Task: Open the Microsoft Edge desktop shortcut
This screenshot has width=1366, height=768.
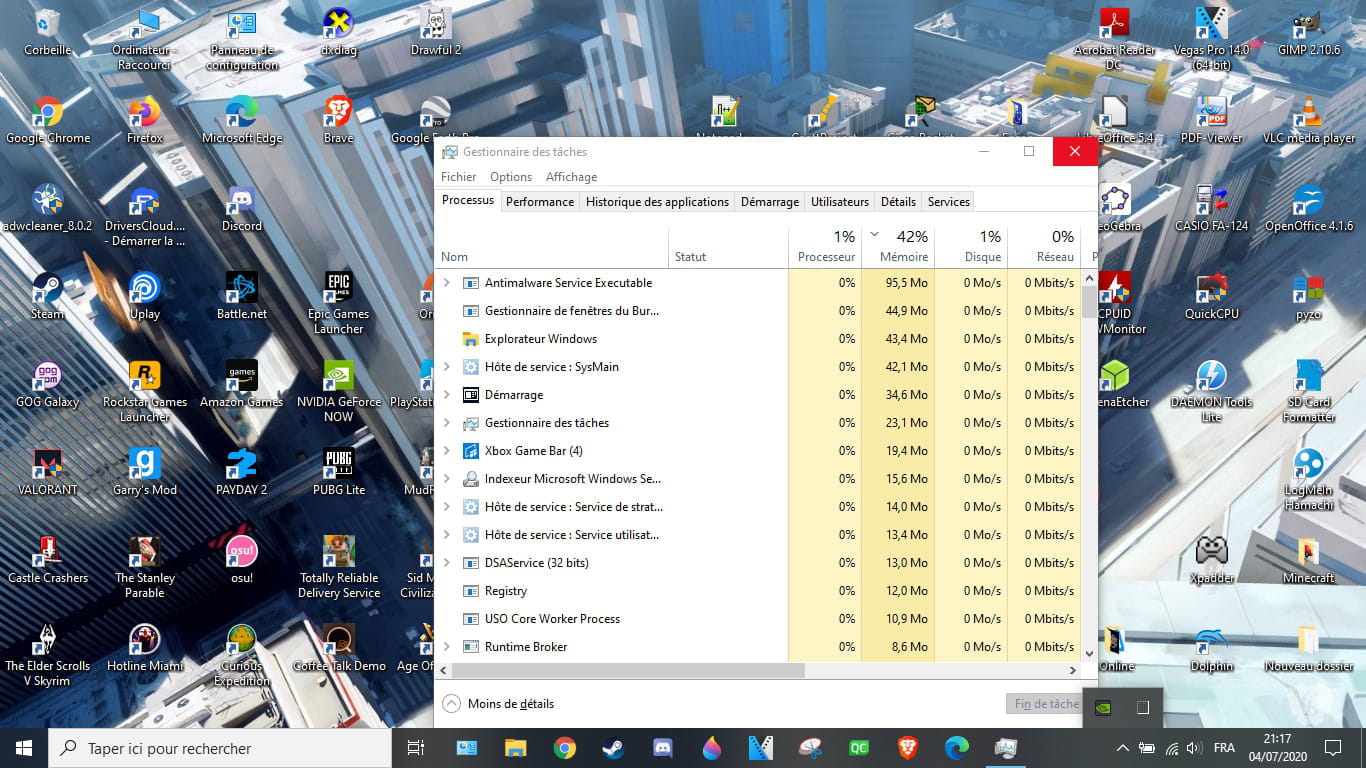Action: (x=242, y=121)
